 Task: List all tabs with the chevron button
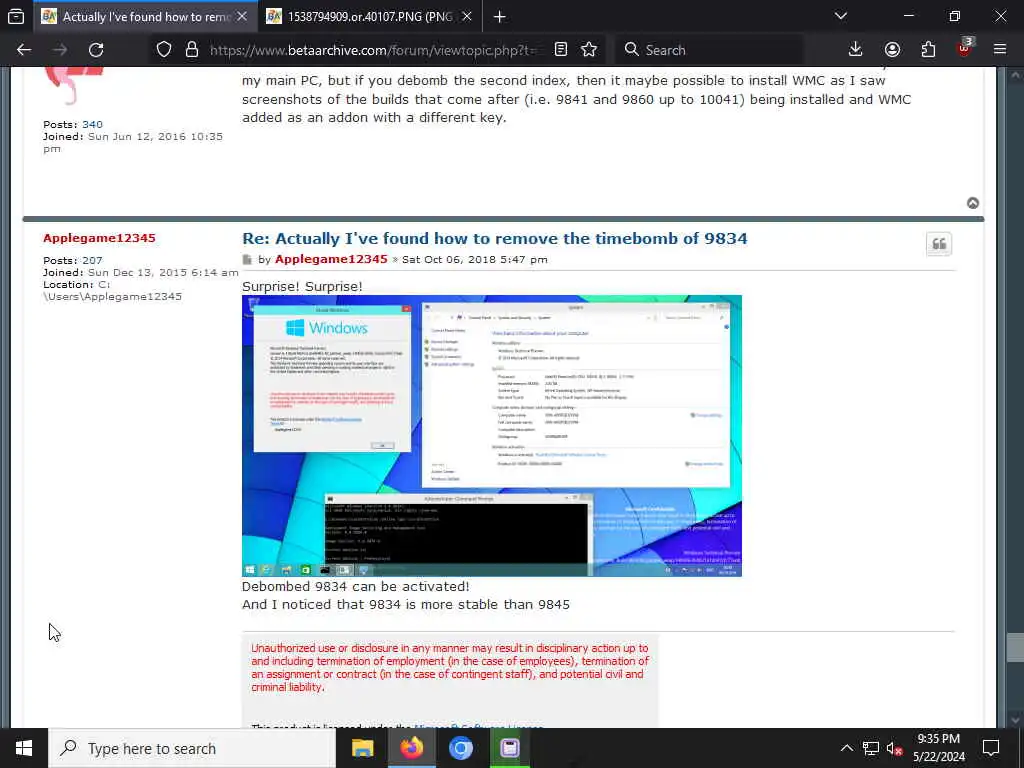pos(841,16)
